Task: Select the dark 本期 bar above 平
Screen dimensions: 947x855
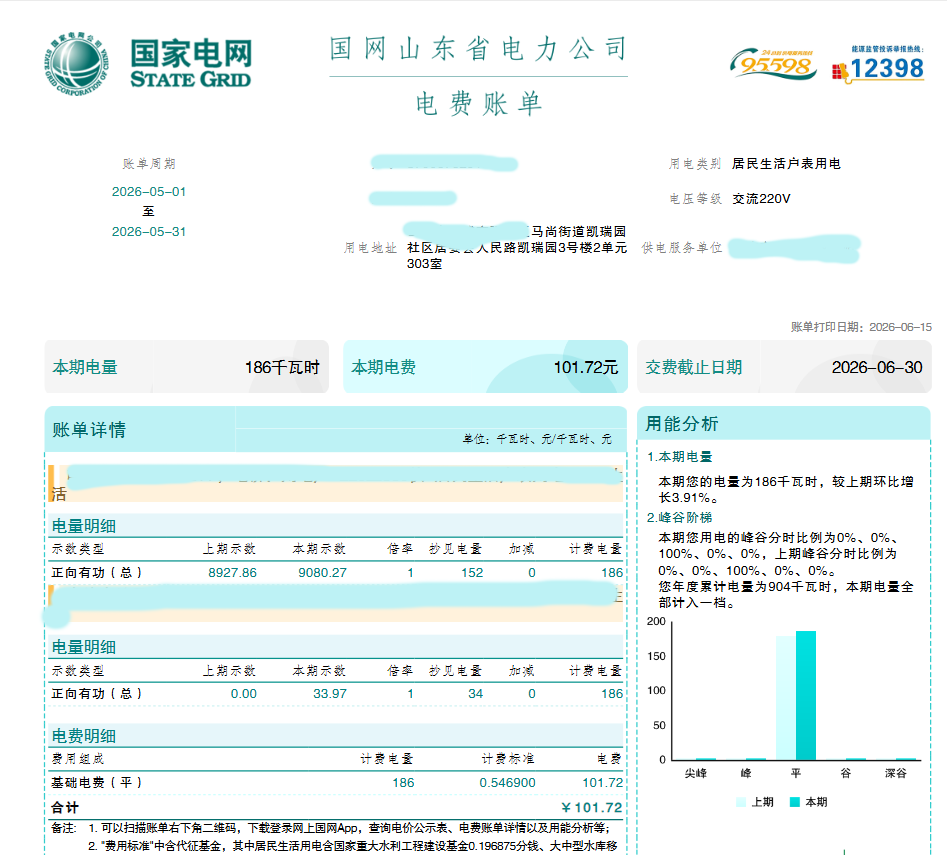Action: [806, 696]
